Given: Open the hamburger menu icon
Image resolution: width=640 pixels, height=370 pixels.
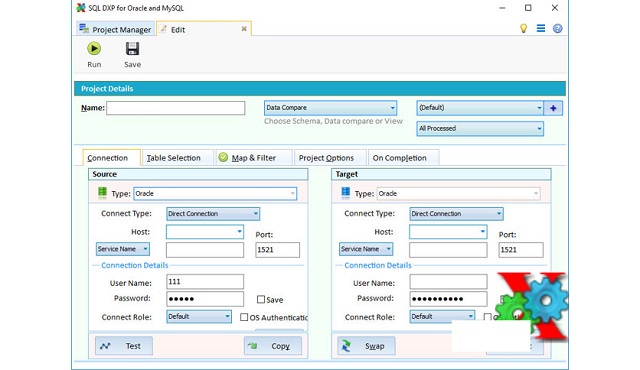Looking at the screenshot, I should coord(541,28).
